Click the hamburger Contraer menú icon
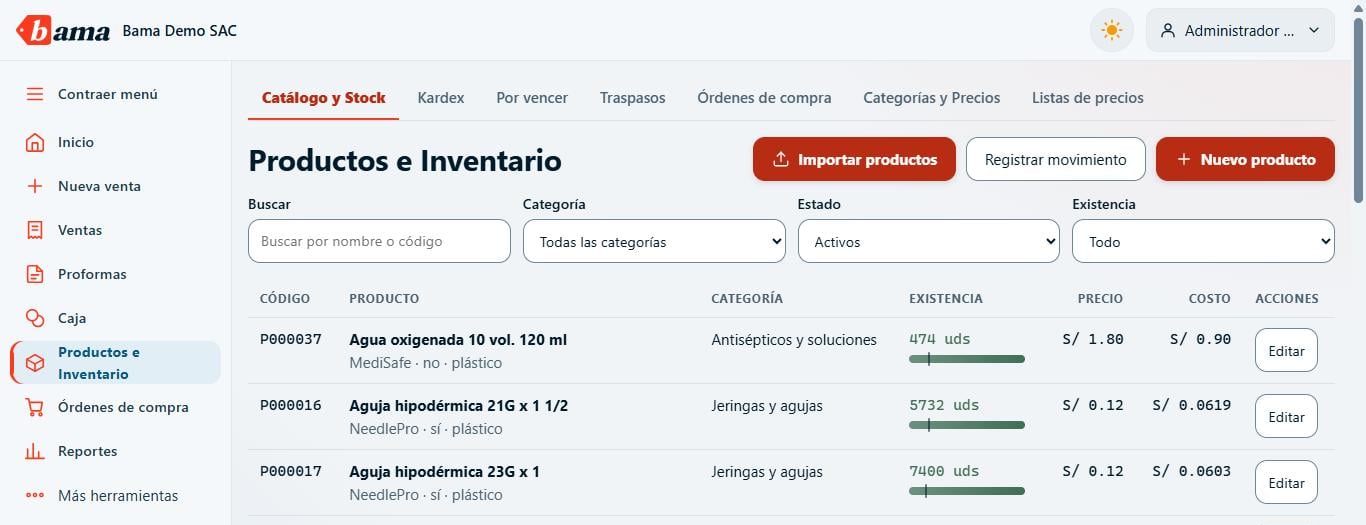 35,94
